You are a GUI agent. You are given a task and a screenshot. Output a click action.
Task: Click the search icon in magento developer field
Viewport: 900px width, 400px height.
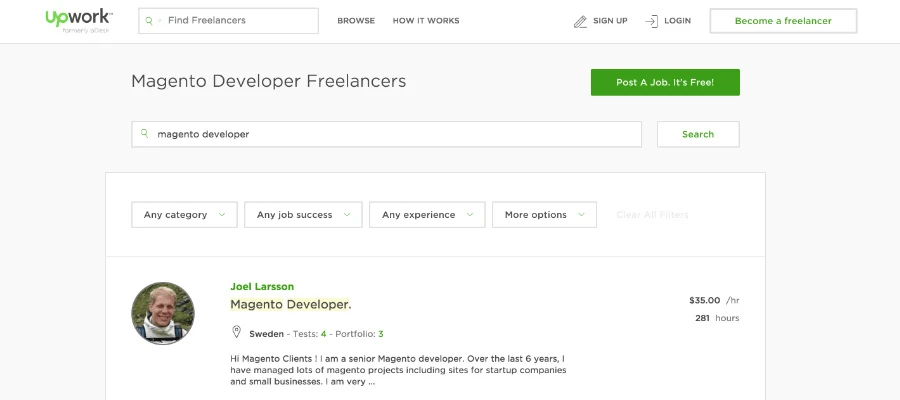click(145, 133)
